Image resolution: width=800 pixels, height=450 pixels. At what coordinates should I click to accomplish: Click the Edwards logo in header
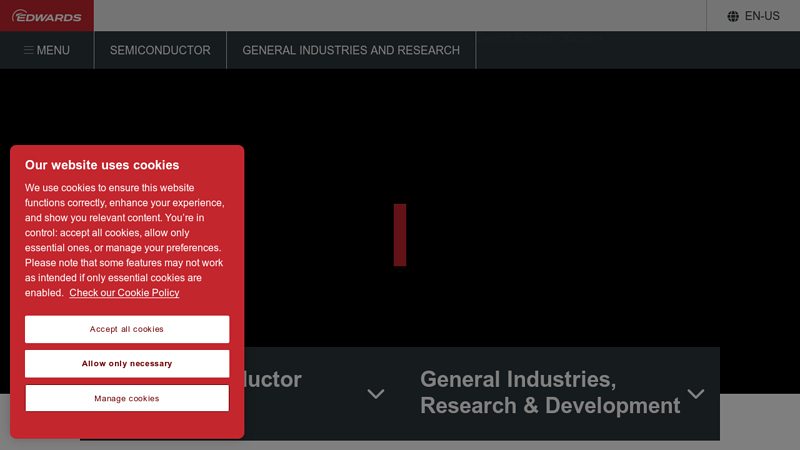47,16
